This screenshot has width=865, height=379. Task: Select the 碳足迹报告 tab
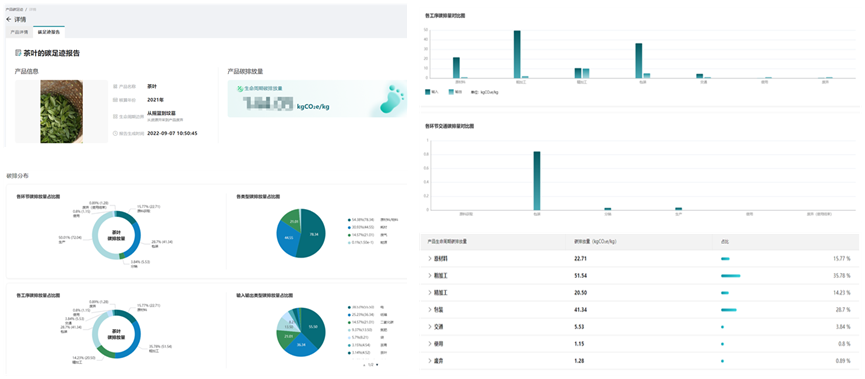point(49,32)
